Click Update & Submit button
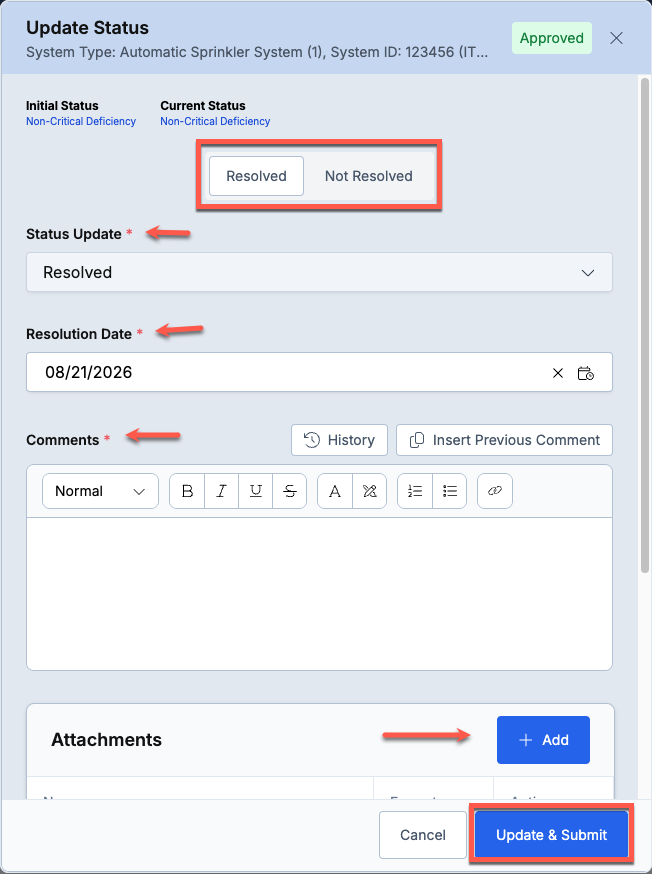The height and width of the screenshot is (874, 652). pyautogui.click(x=552, y=834)
